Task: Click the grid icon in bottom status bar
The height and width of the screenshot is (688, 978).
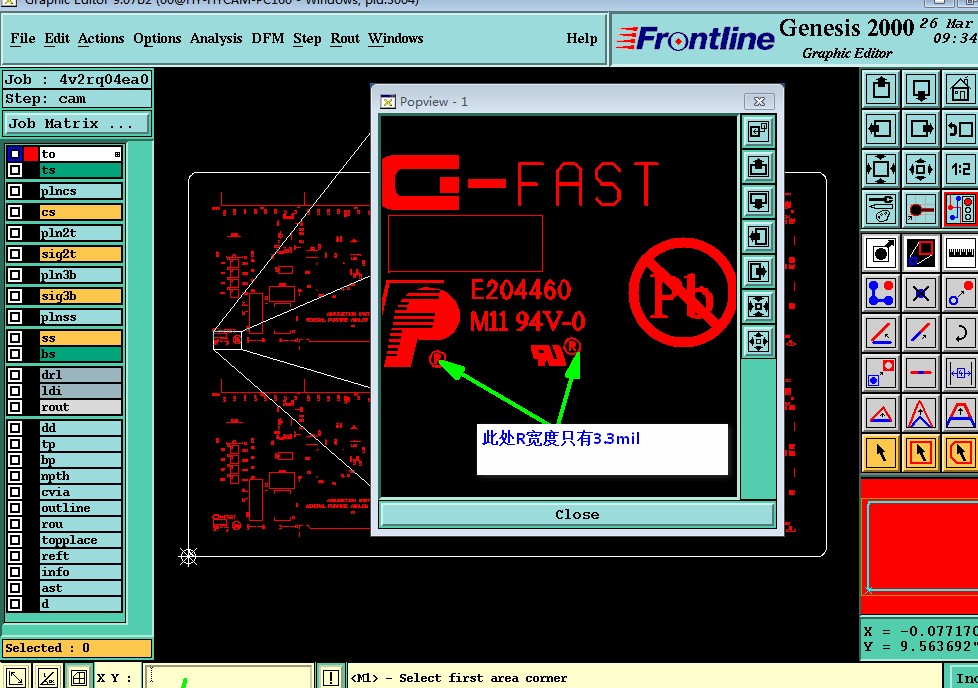Action: [79, 677]
